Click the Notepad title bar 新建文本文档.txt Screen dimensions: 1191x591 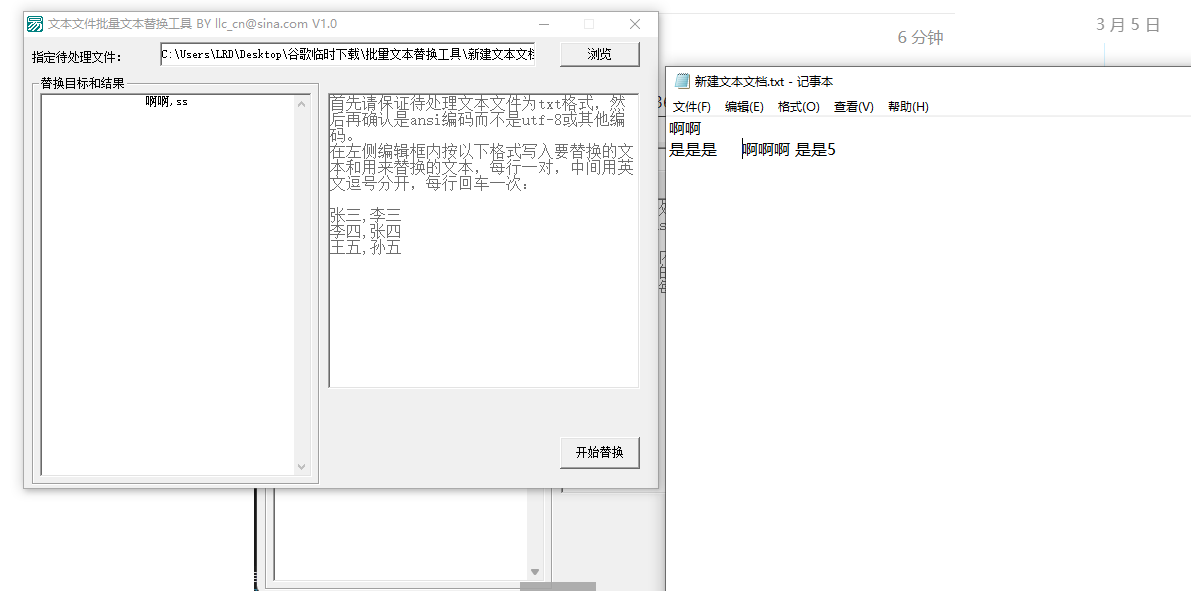pyautogui.click(x=763, y=82)
